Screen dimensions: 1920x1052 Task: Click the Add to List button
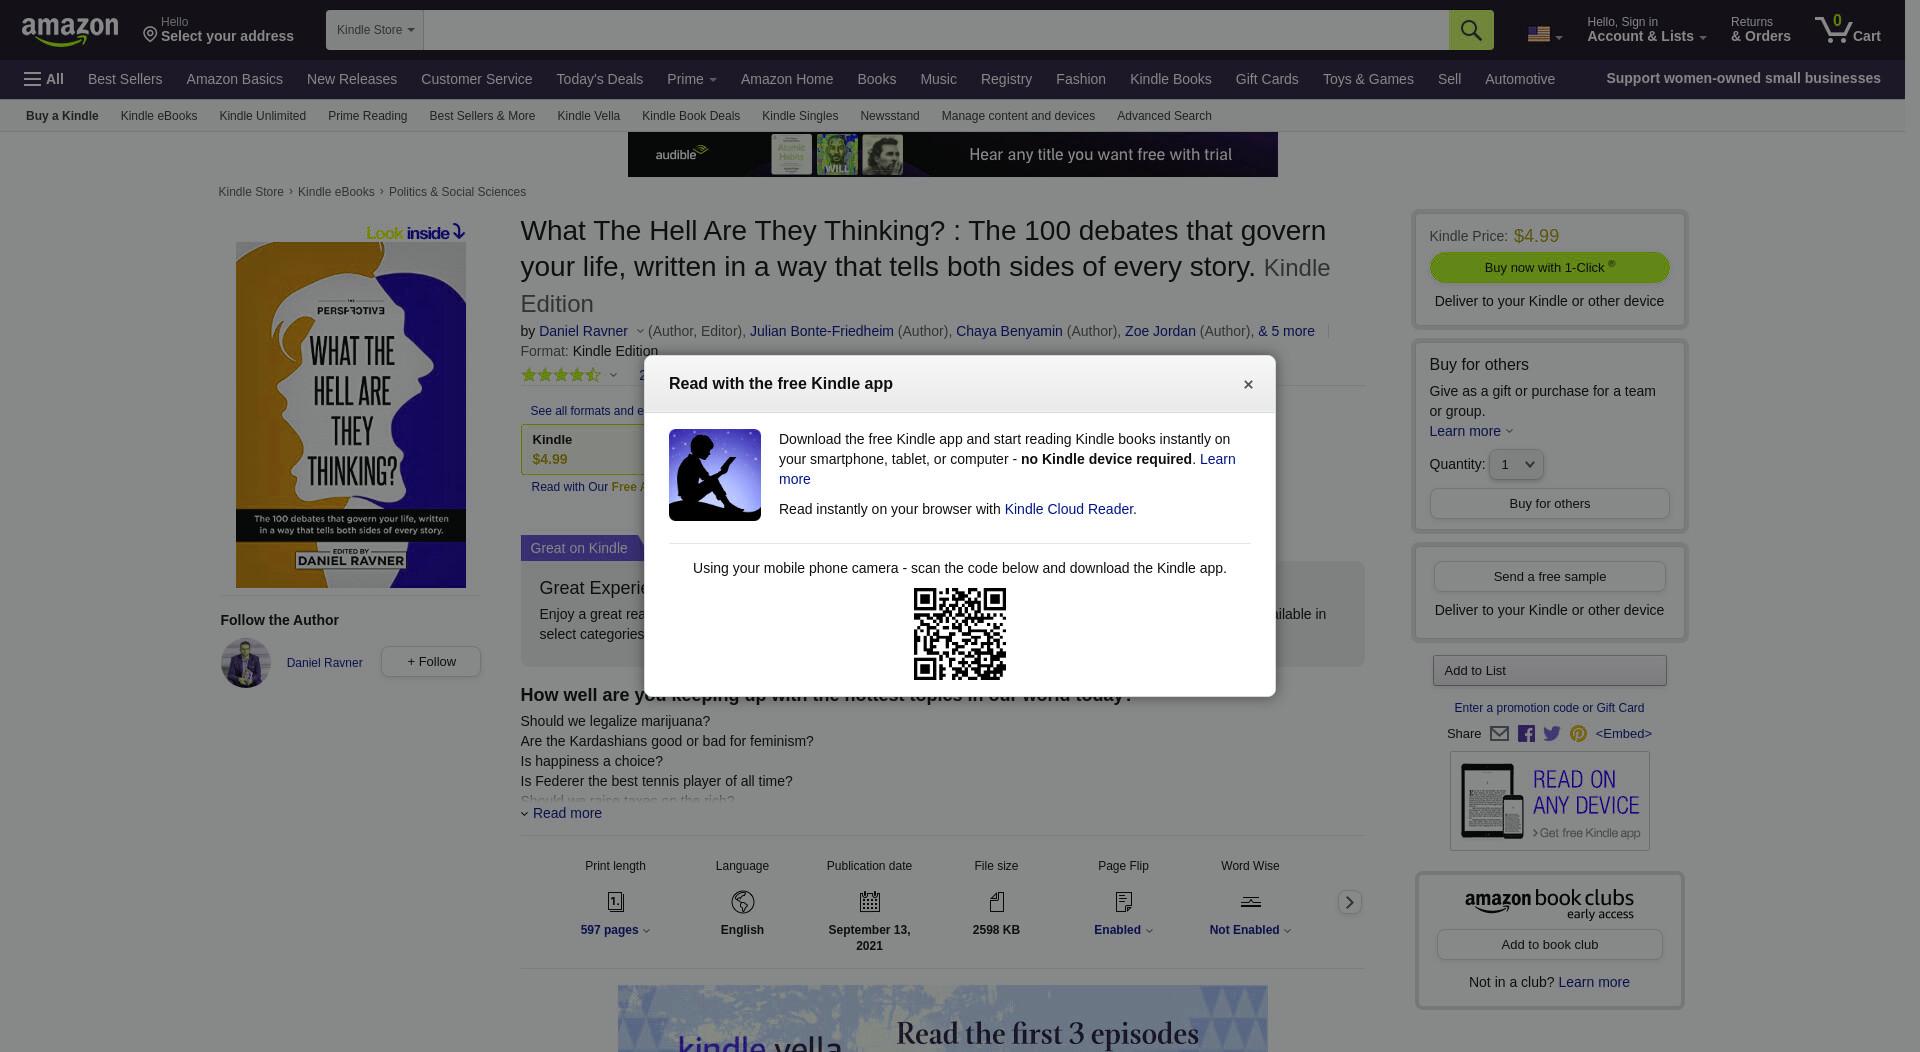[1549, 671]
